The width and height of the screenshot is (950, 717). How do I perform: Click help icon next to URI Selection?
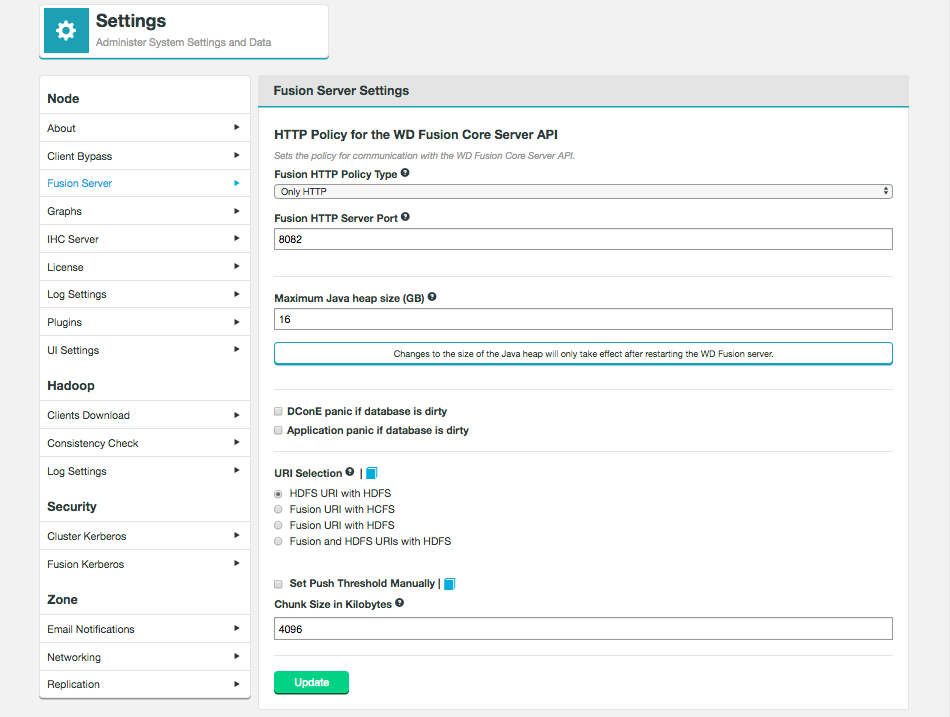[350, 472]
